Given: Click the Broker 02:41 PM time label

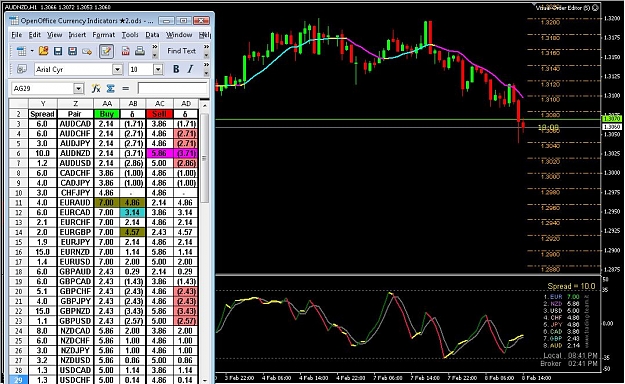Looking at the screenshot, I should (569, 363).
